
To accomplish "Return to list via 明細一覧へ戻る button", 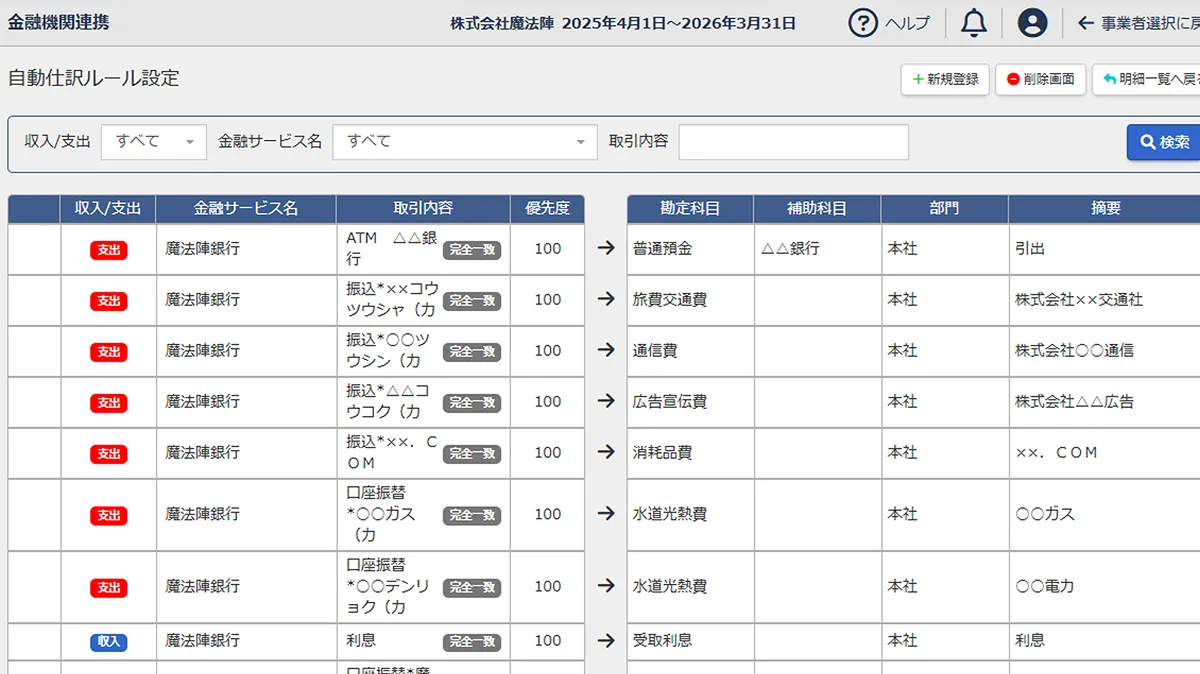I will [1146, 80].
